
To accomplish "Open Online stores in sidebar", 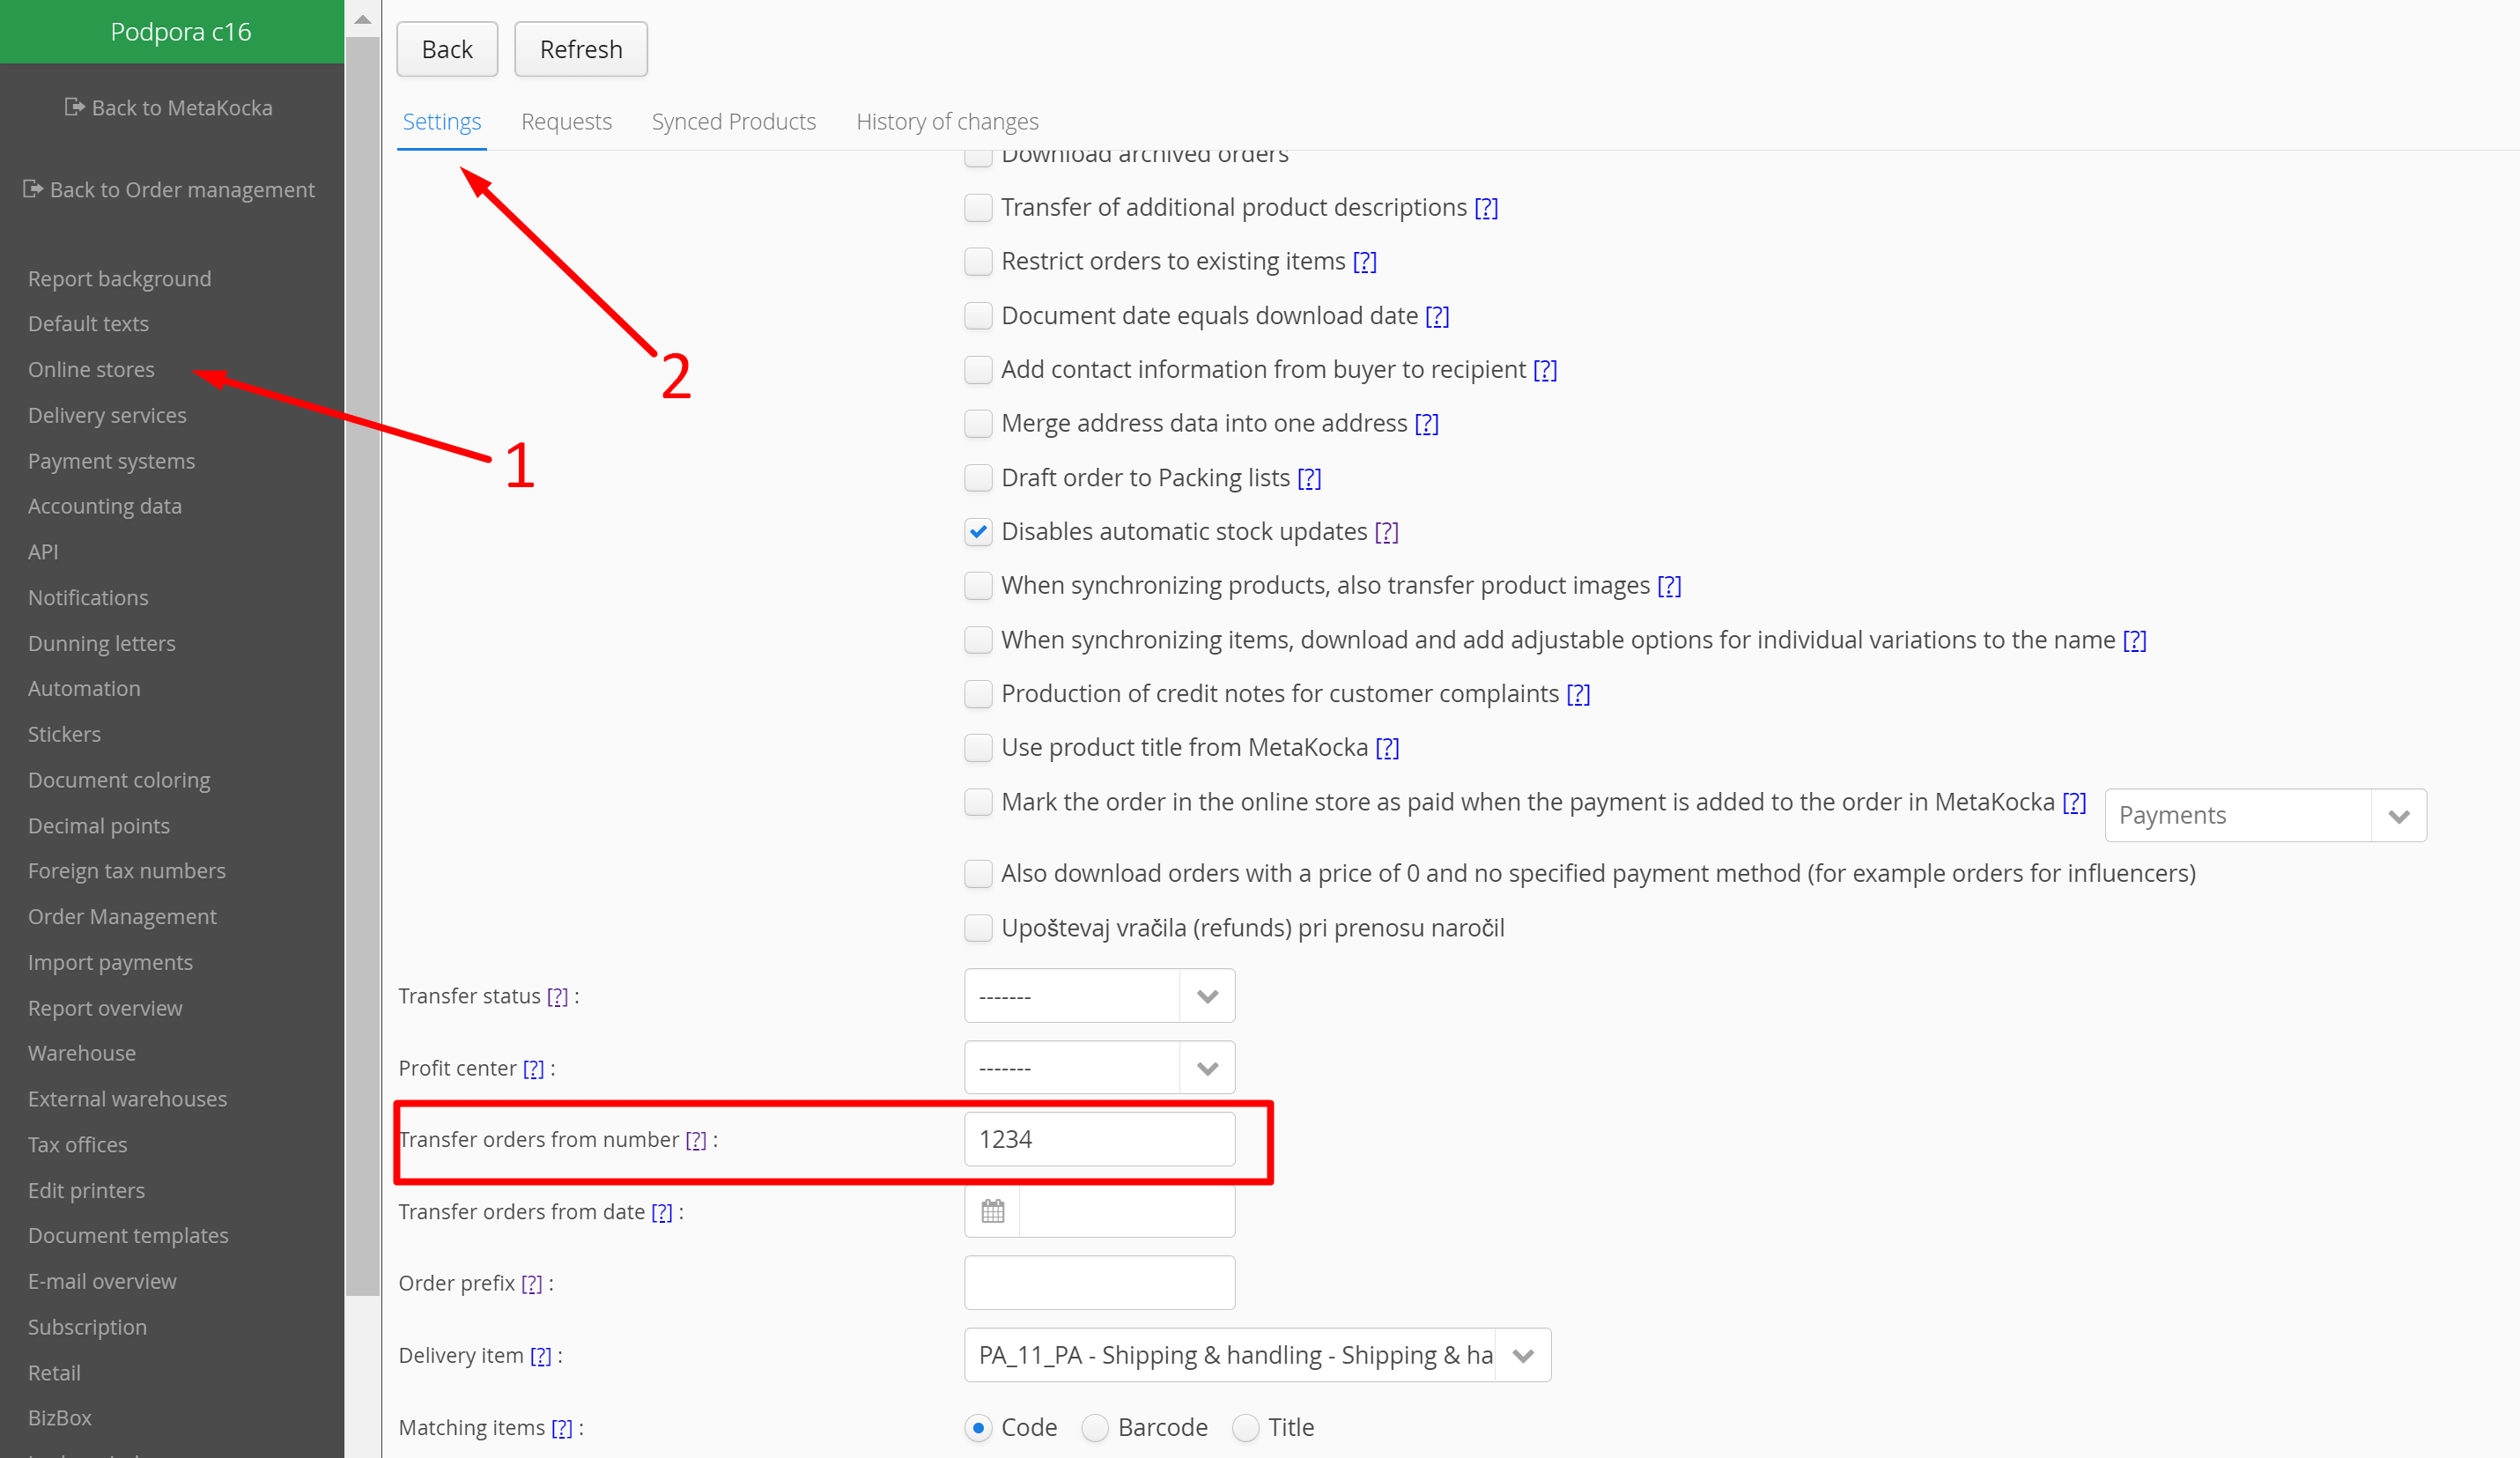I will click(91, 369).
